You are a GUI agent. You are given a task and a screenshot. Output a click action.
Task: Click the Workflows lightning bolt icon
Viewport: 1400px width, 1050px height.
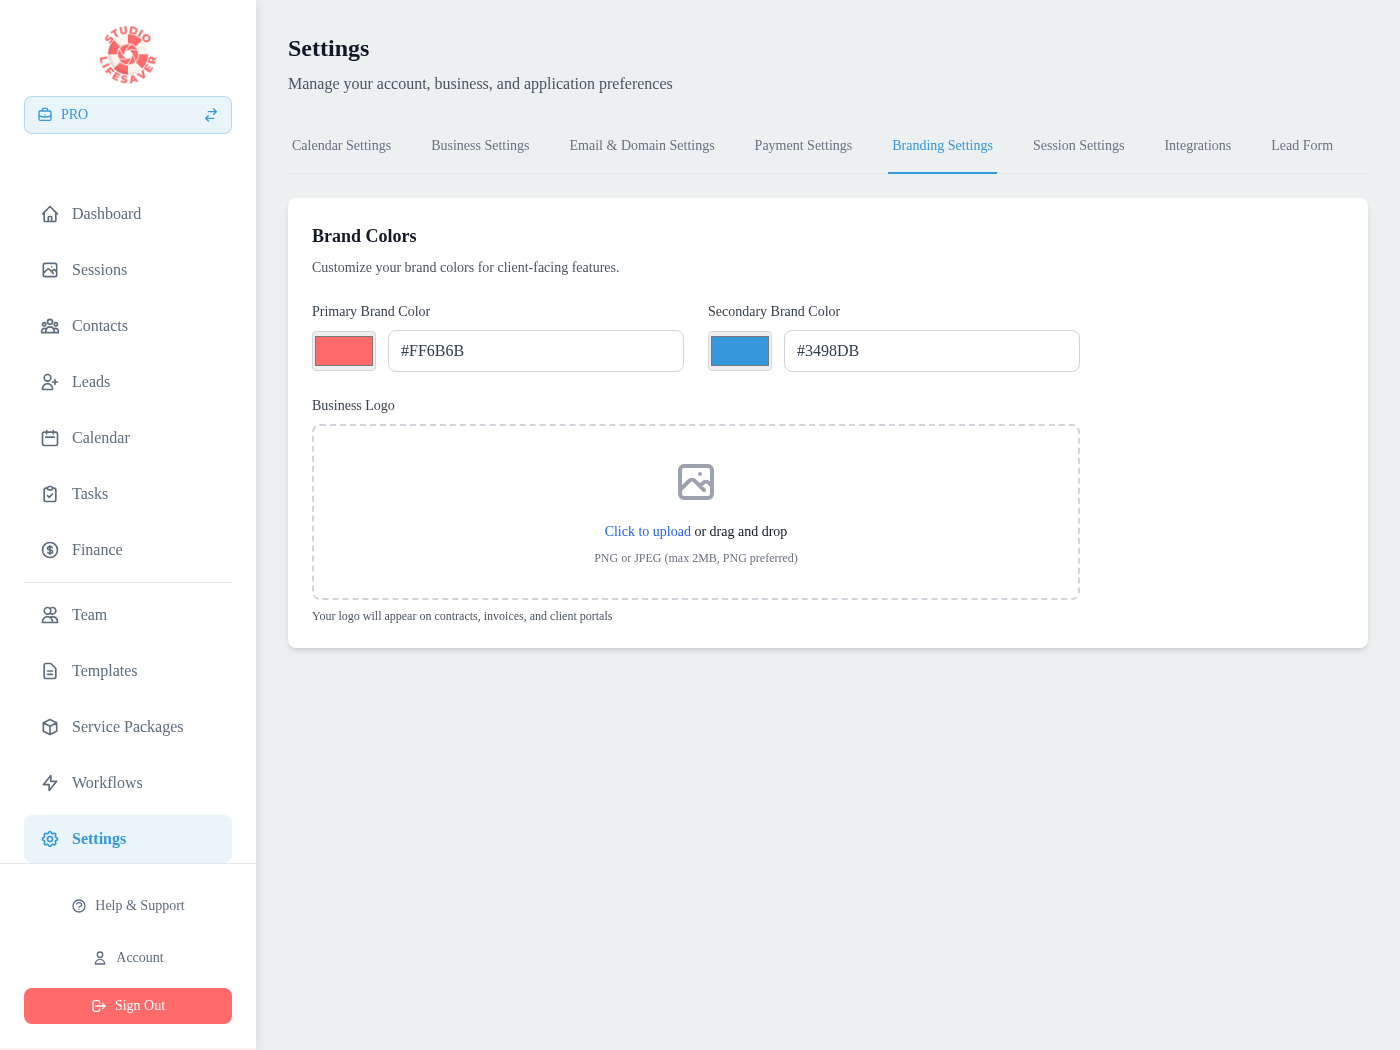click(x=50, y=782)
